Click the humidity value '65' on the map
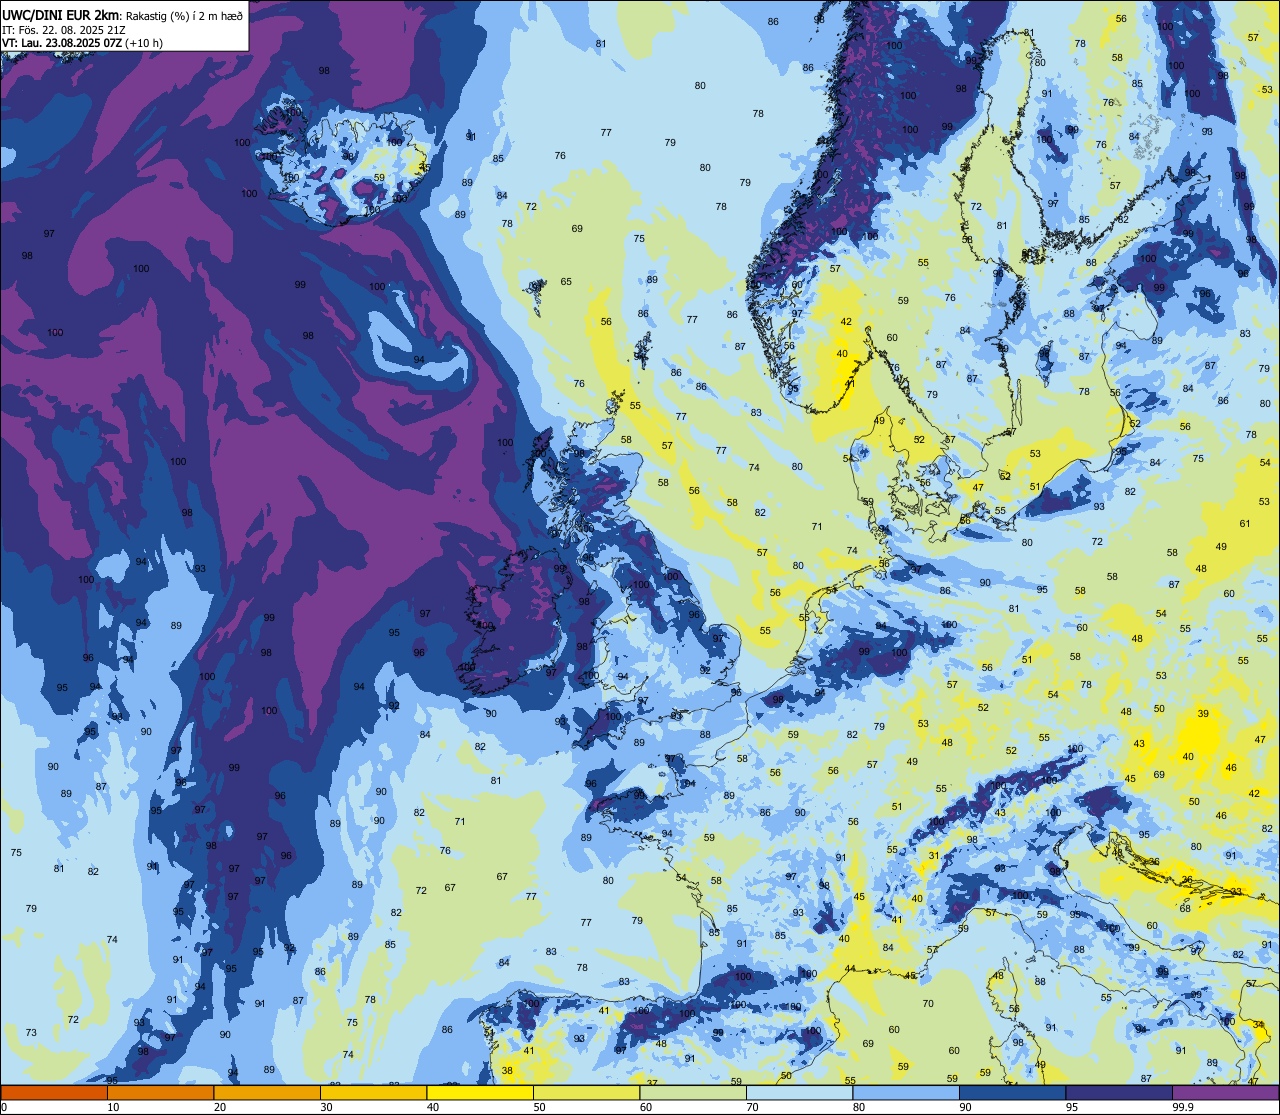Screen dimensions: 1280x1115 pos(566,281)
